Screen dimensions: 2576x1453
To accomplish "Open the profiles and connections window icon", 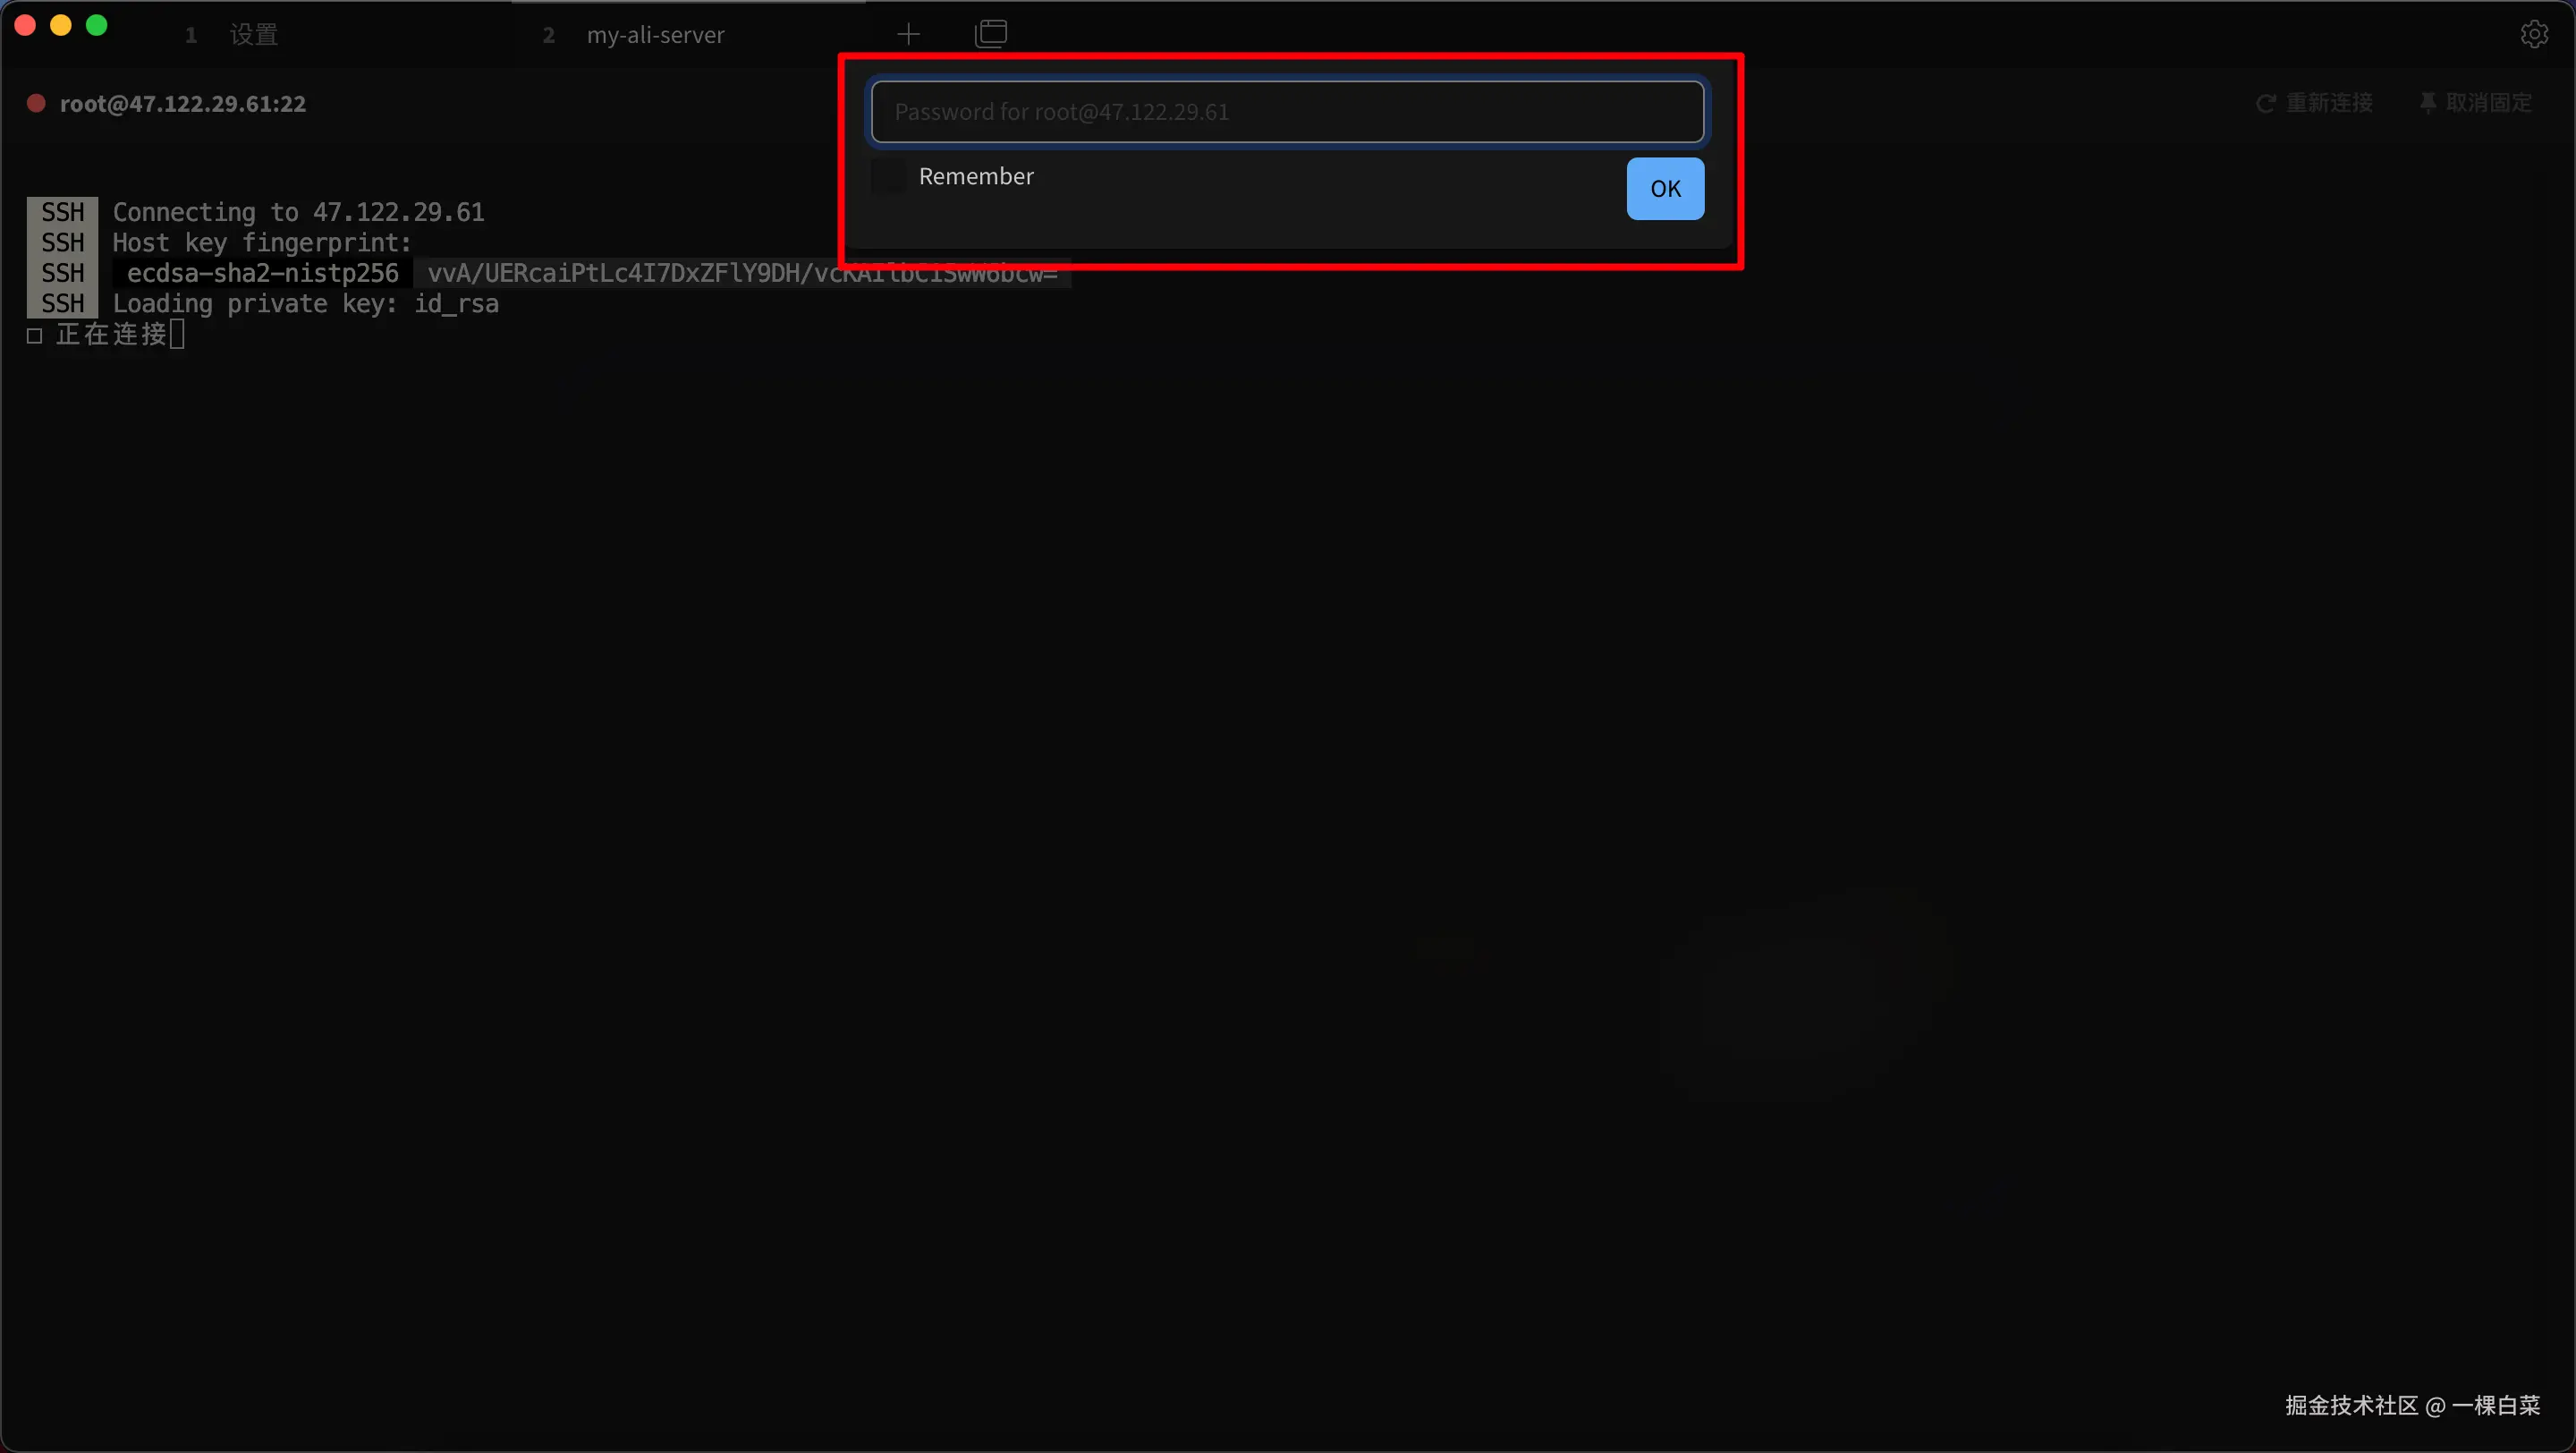I will pyautogui.click(x=990, y=34).
